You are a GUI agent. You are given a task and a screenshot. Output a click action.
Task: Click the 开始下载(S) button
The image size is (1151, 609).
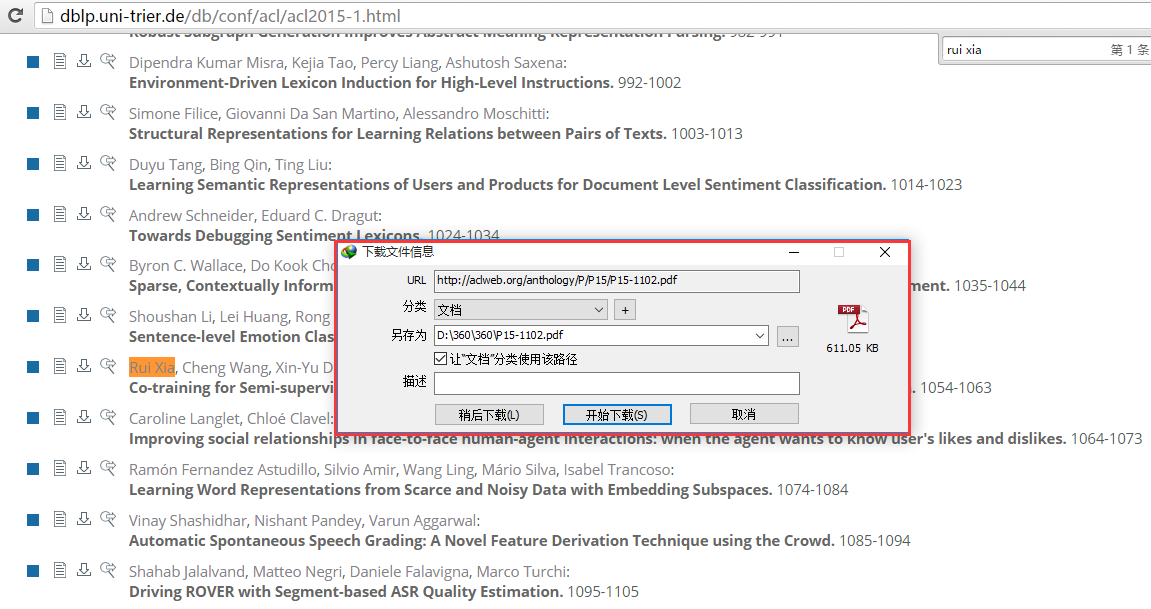(617, 415)
